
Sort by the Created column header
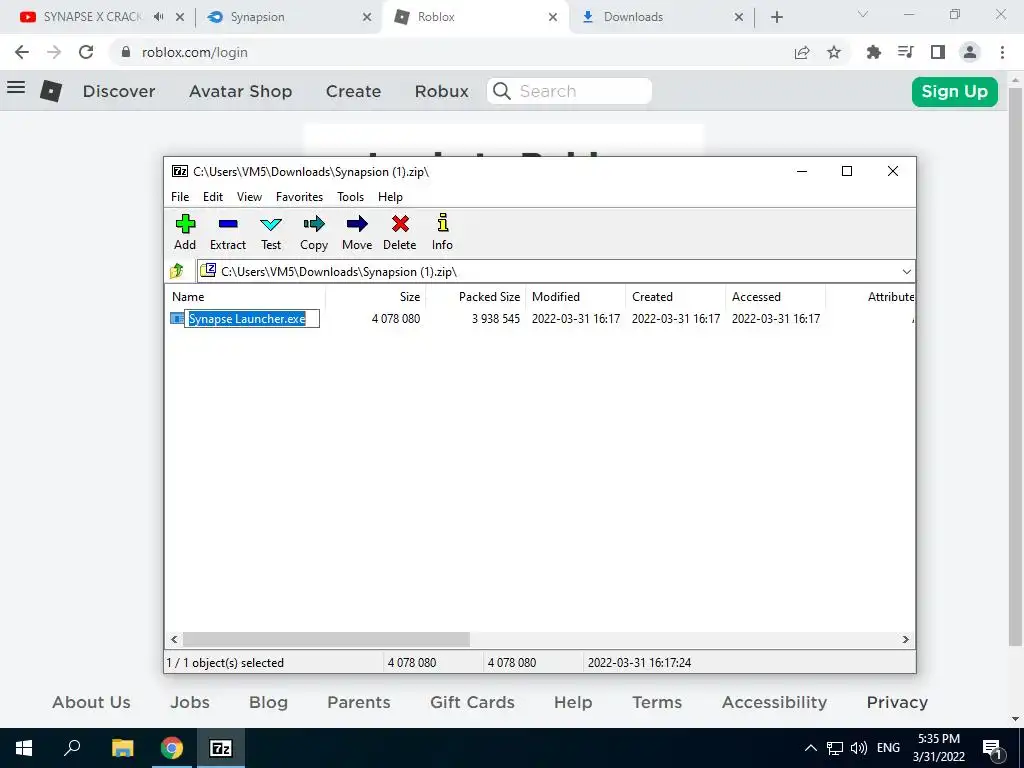(676, 296)
